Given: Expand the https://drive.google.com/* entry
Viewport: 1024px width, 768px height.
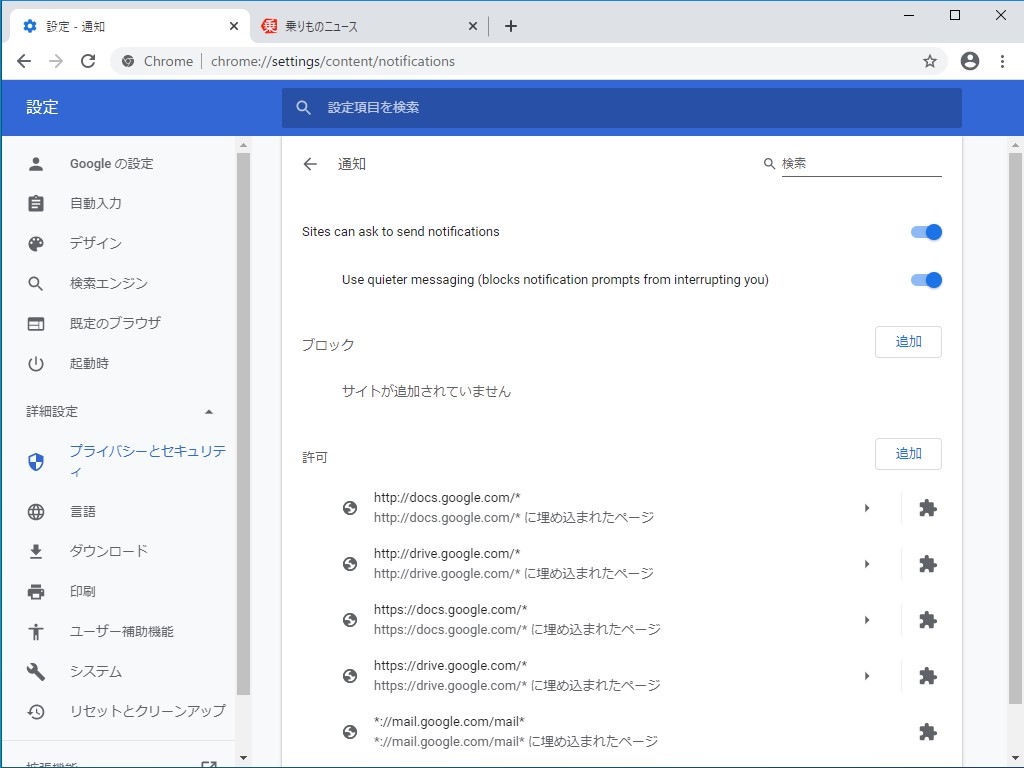Looking at the screenshot, I should [x=866, y=675].
